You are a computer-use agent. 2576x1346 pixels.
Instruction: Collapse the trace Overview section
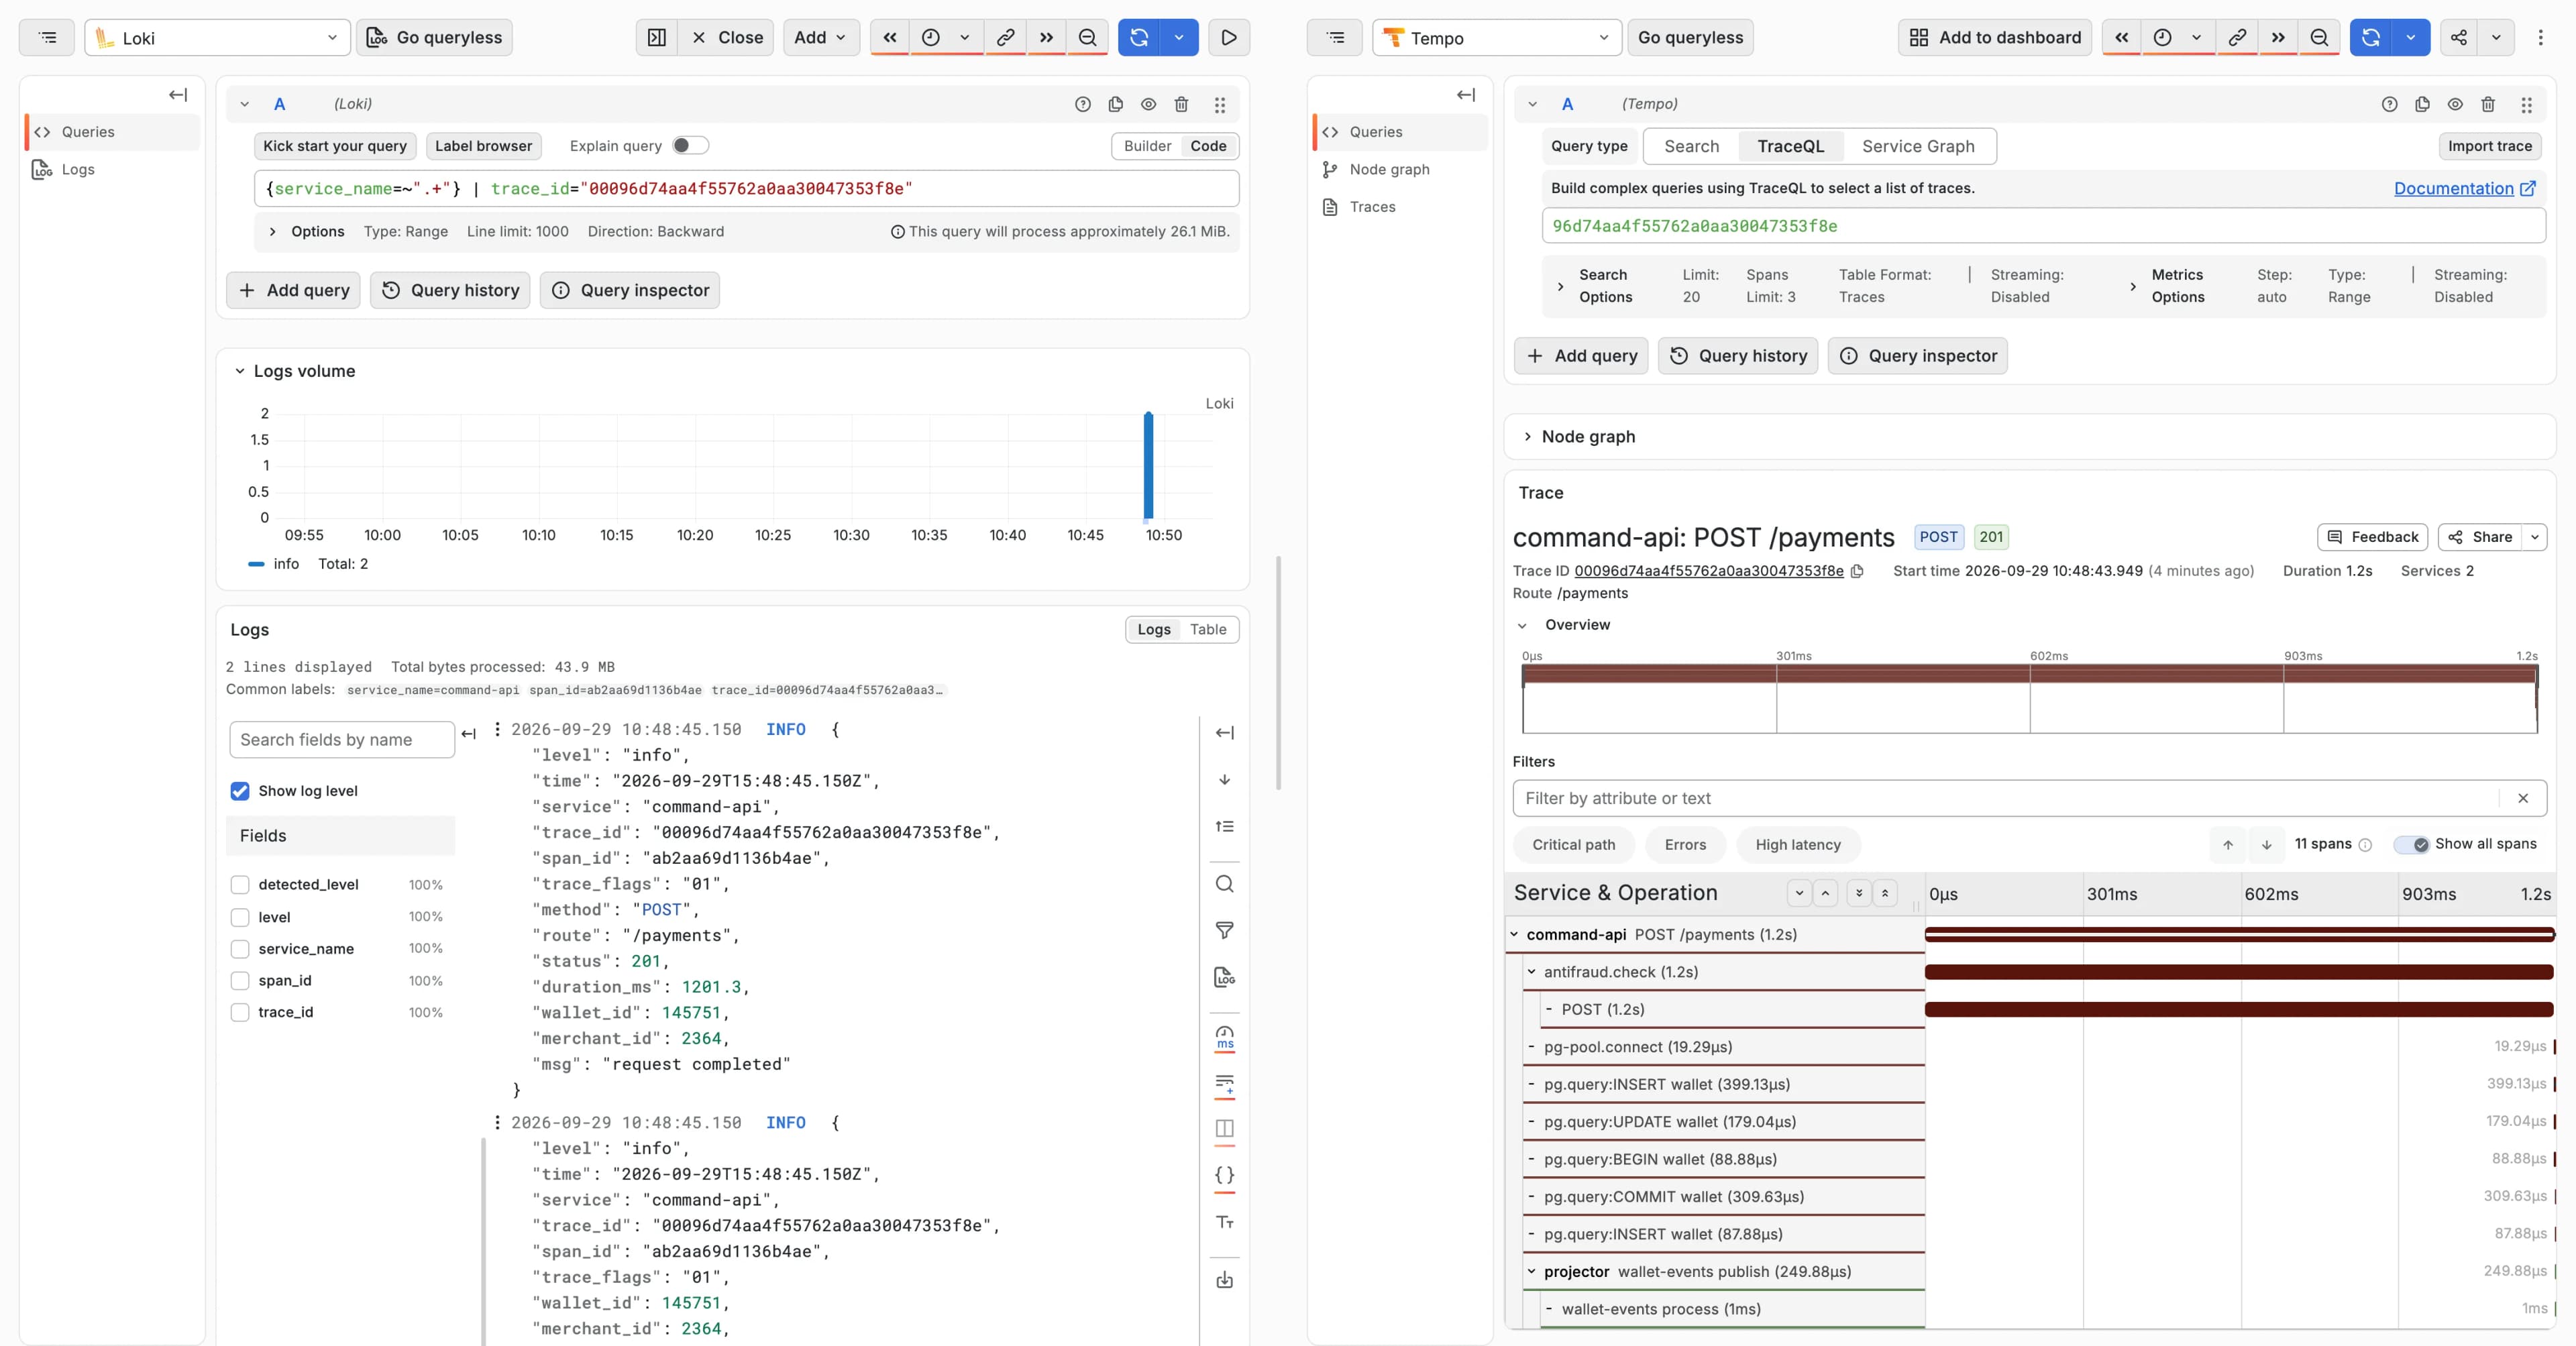point(1522,626)
